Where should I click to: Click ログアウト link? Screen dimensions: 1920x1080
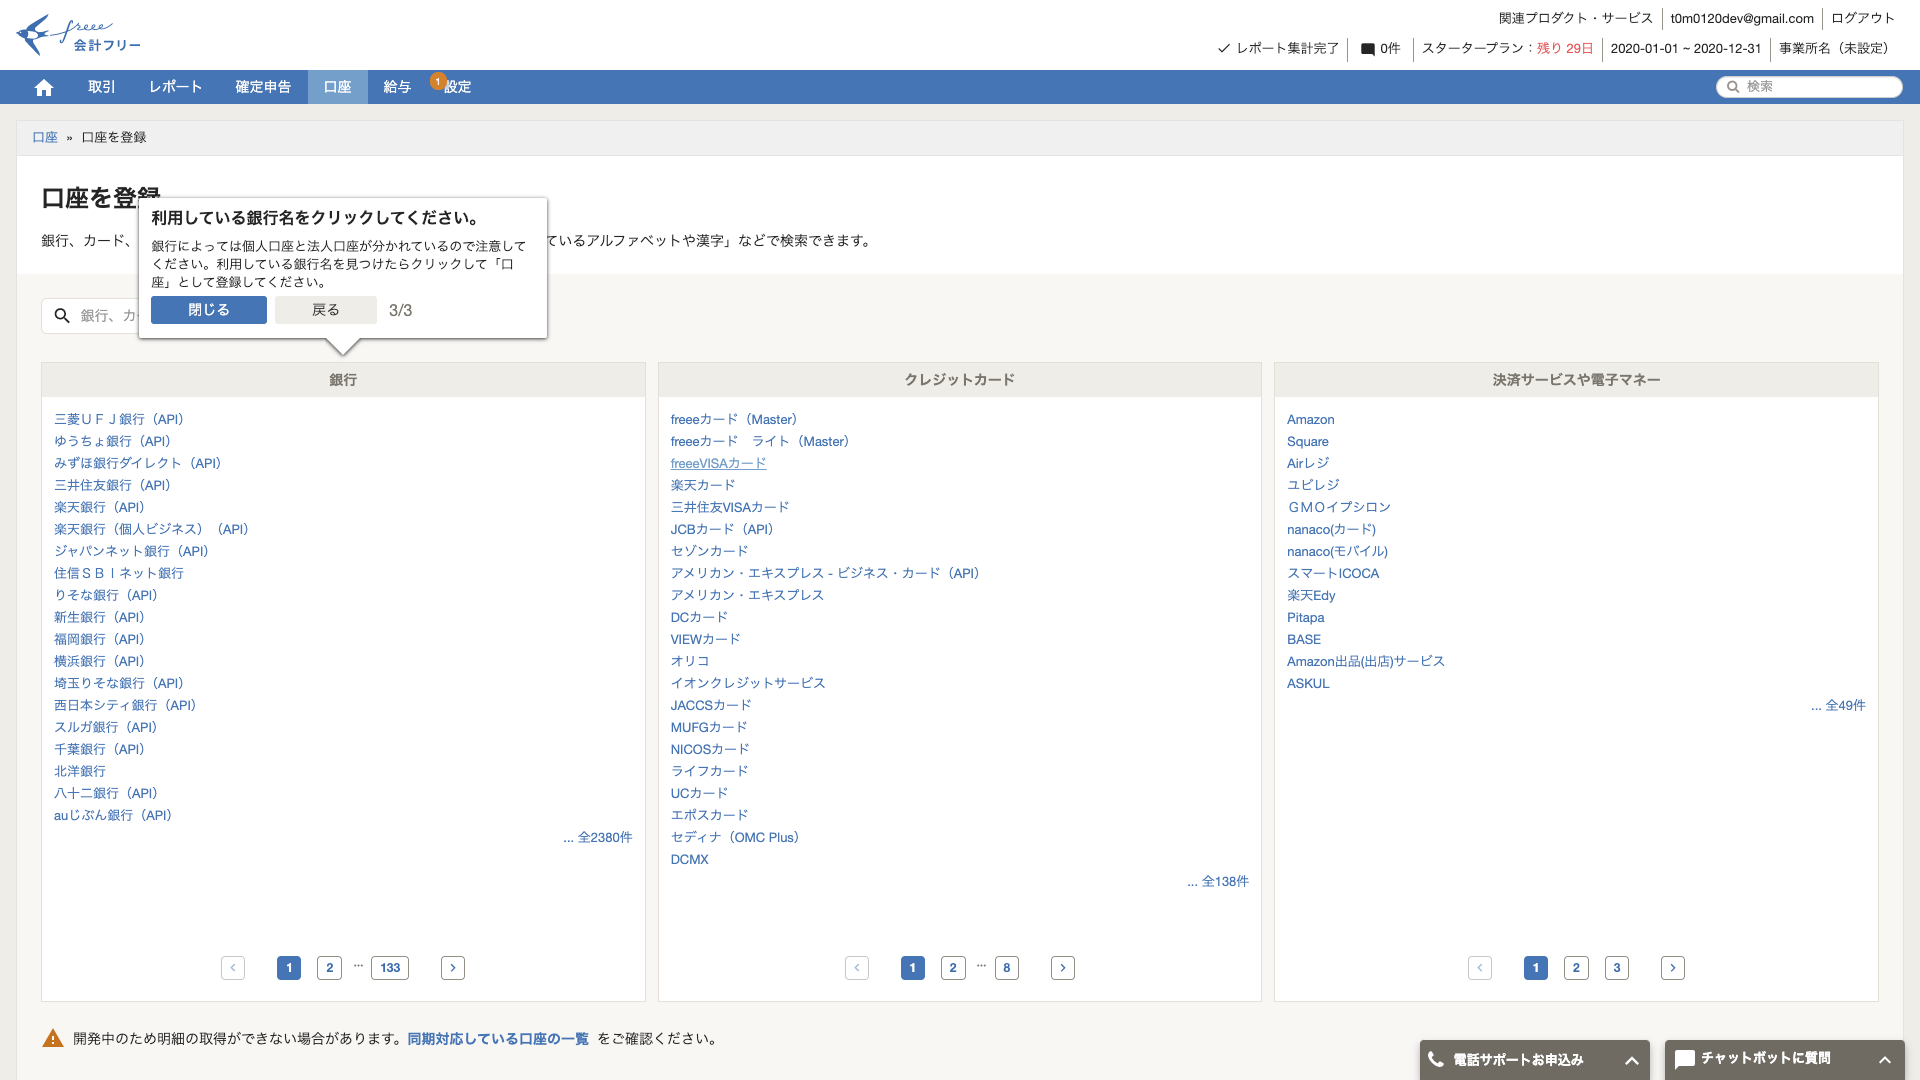(x=1863, y=18)
